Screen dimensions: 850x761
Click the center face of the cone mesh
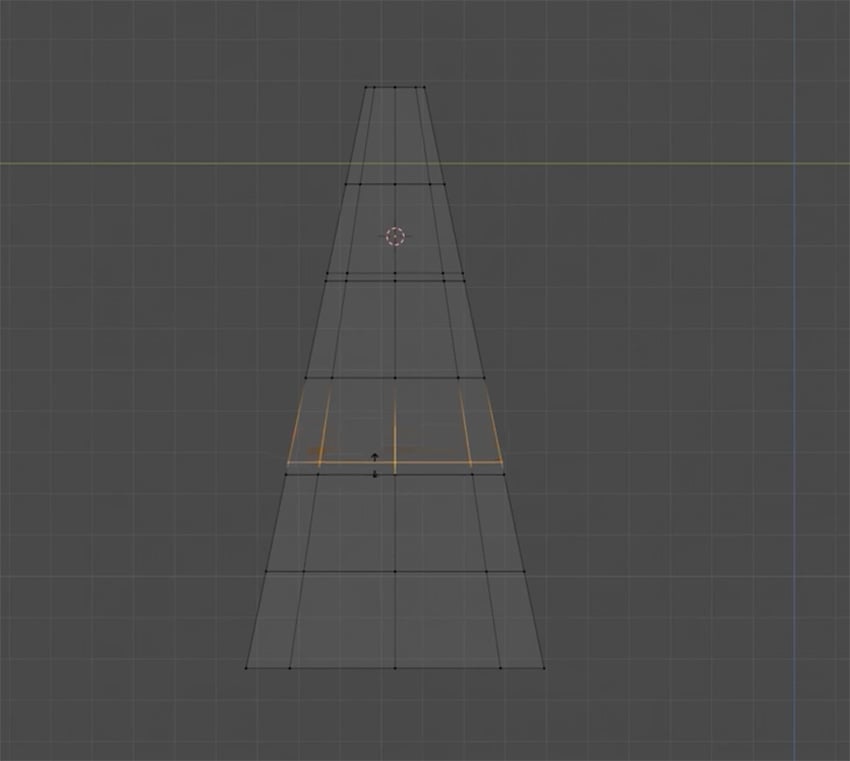(x=395, y=330)
